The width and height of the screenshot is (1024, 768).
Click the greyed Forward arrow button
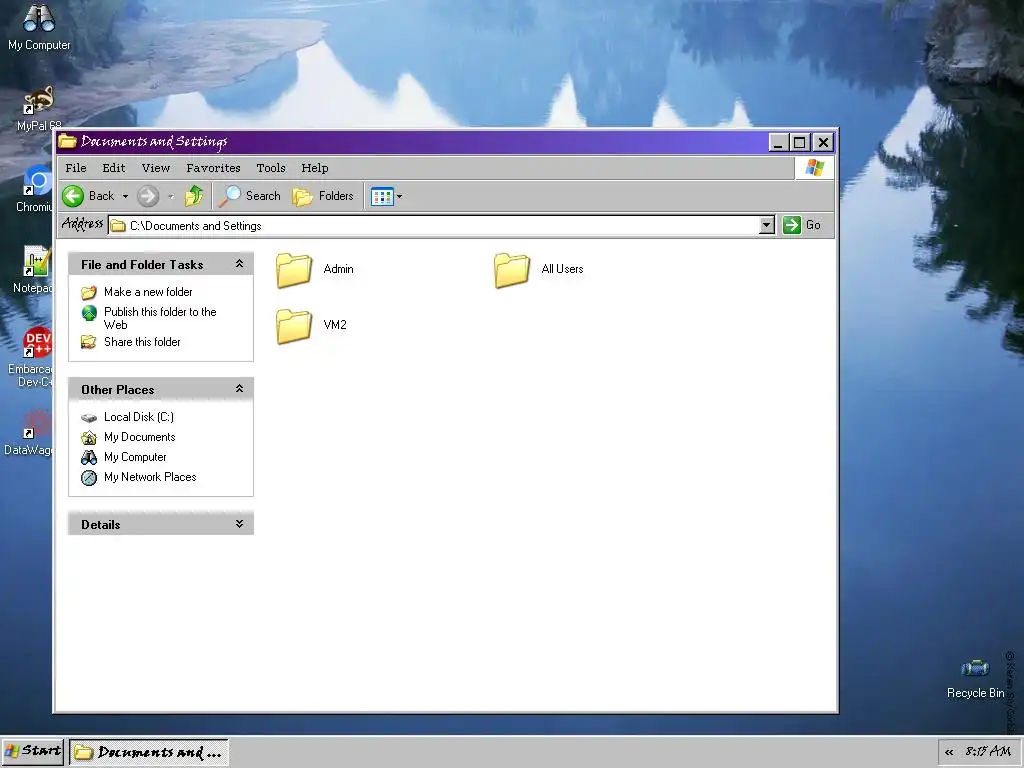click(148, 196)
